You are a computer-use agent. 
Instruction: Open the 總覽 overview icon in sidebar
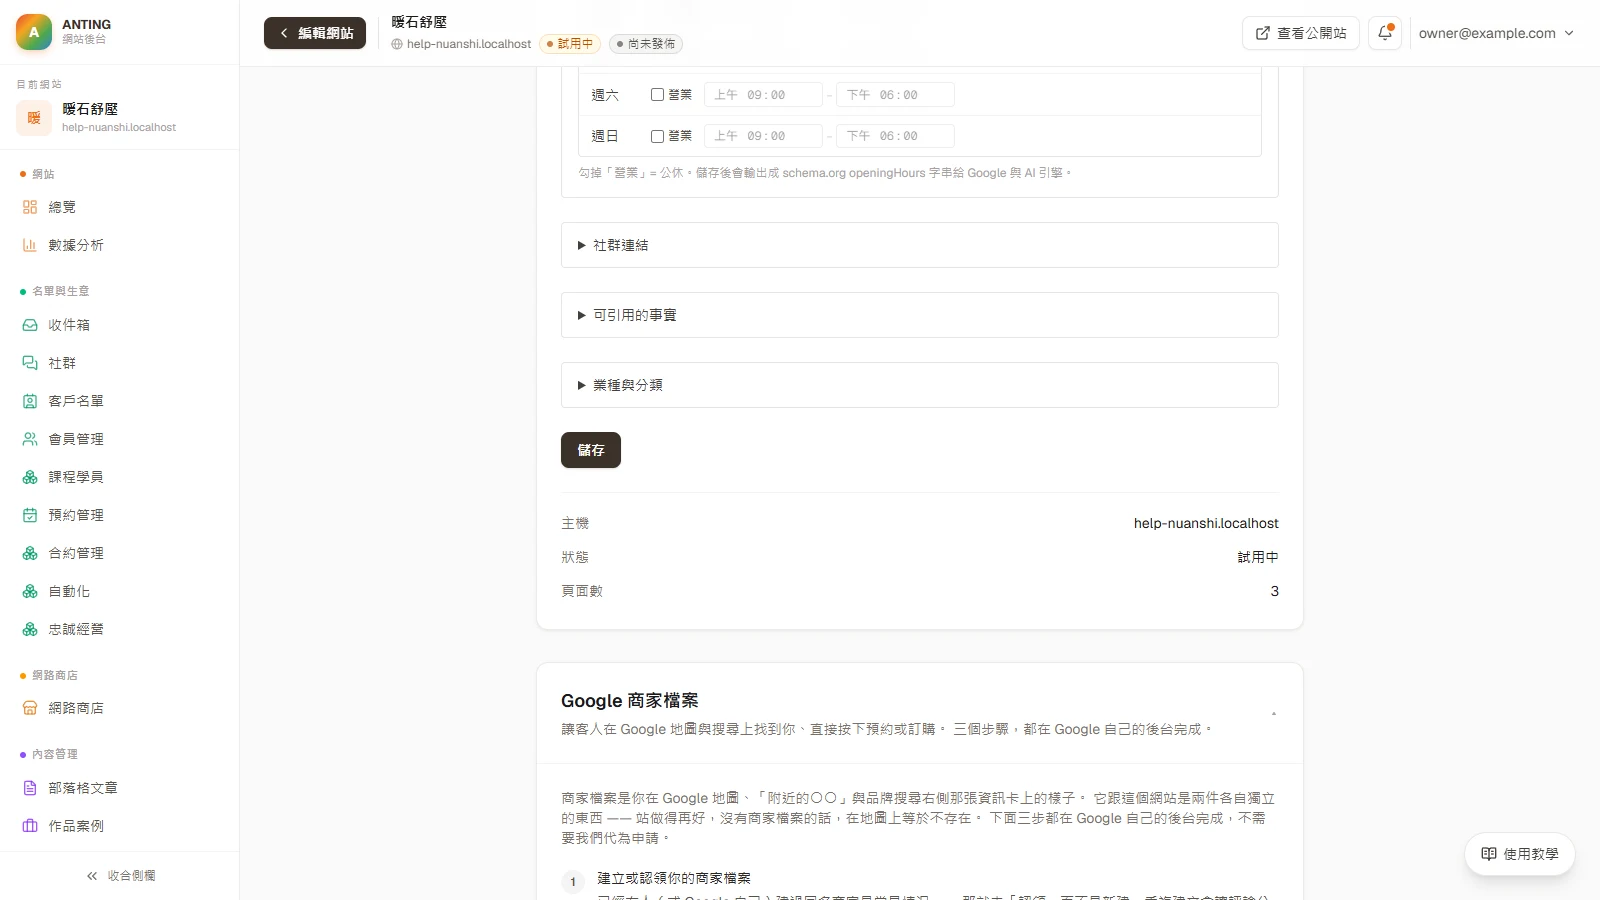coord(30,207)
